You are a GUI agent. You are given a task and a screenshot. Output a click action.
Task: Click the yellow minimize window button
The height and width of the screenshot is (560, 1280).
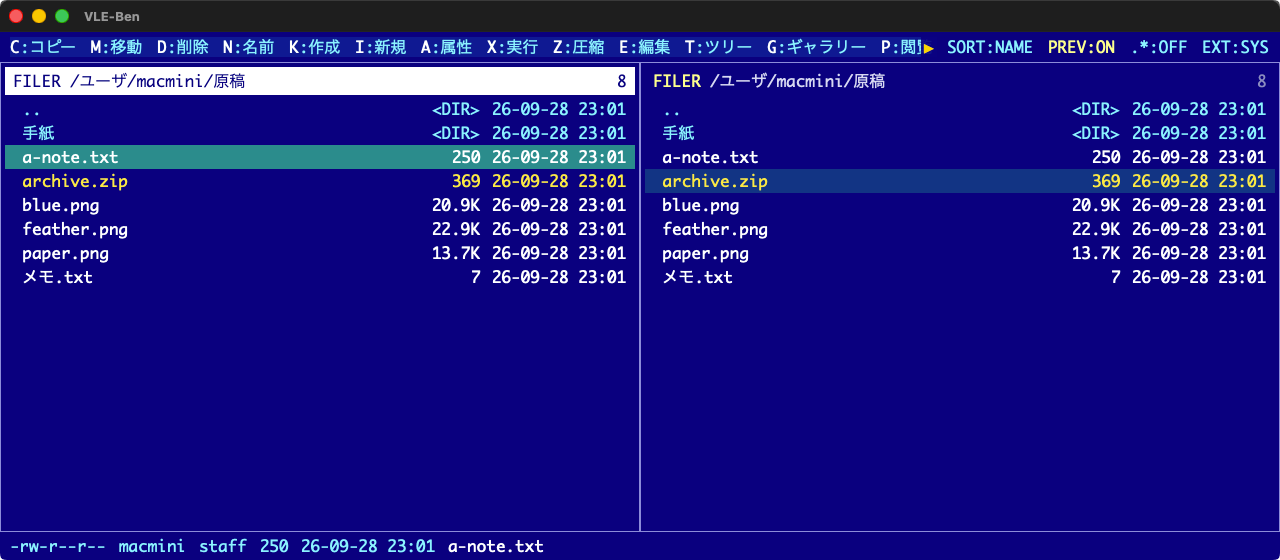coord(39,16)
